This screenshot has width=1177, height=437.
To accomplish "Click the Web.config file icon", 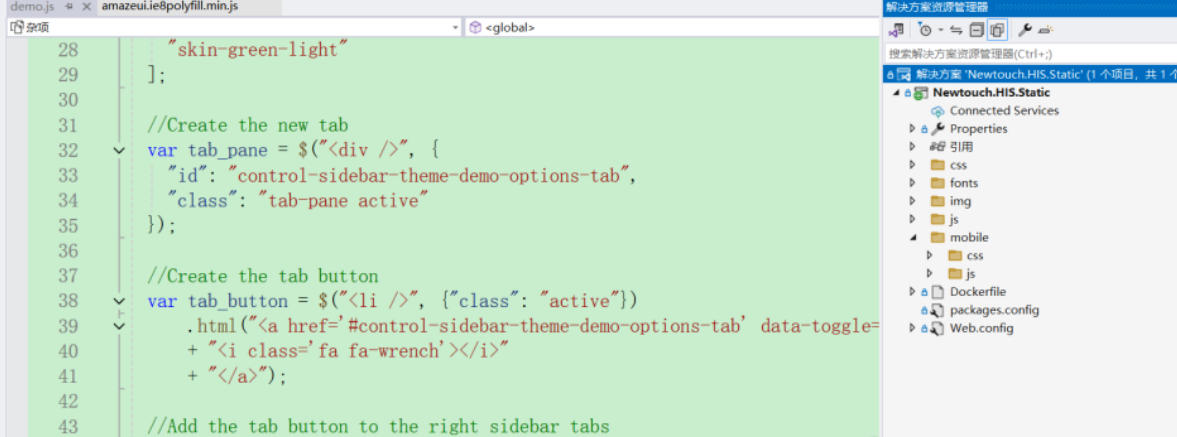I will [937, 328].
